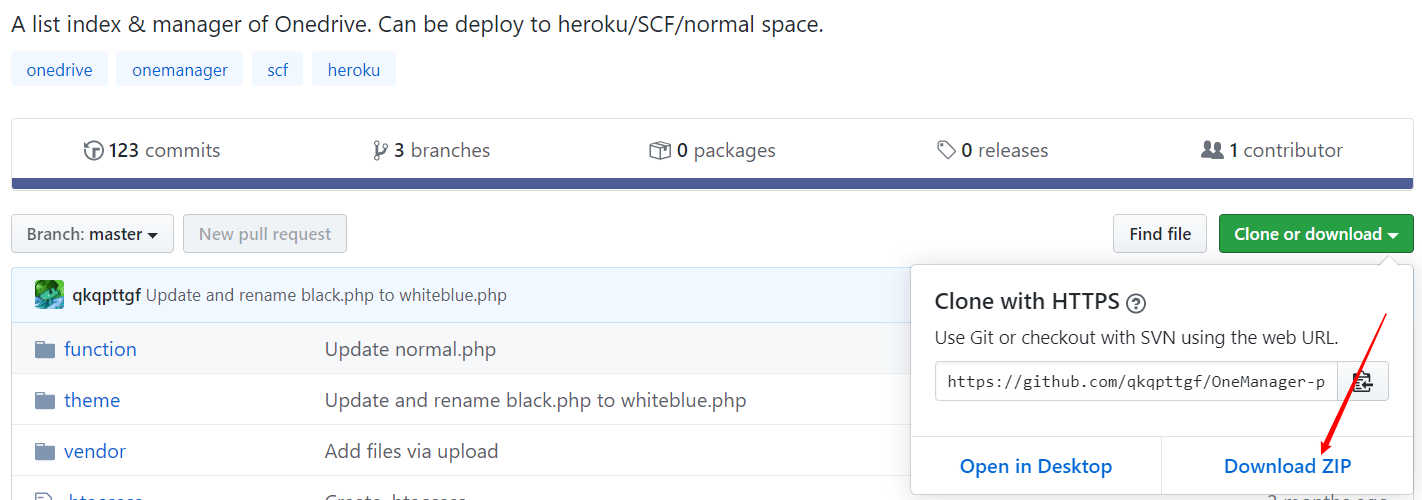Click the releases tag icon
Screen dimensions: 1422x500
(946, 151)
